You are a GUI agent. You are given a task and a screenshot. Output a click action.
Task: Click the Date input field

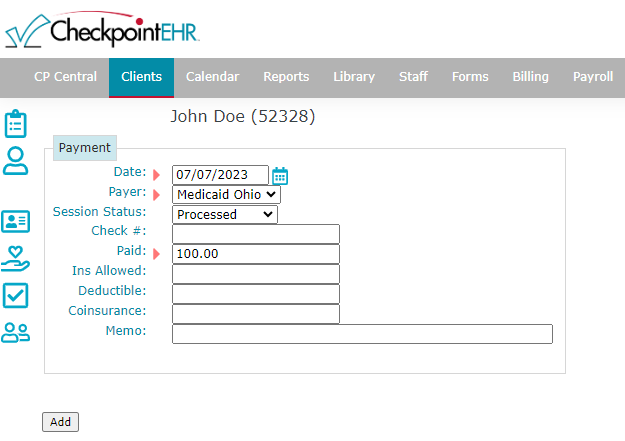[x=220, y=176]
